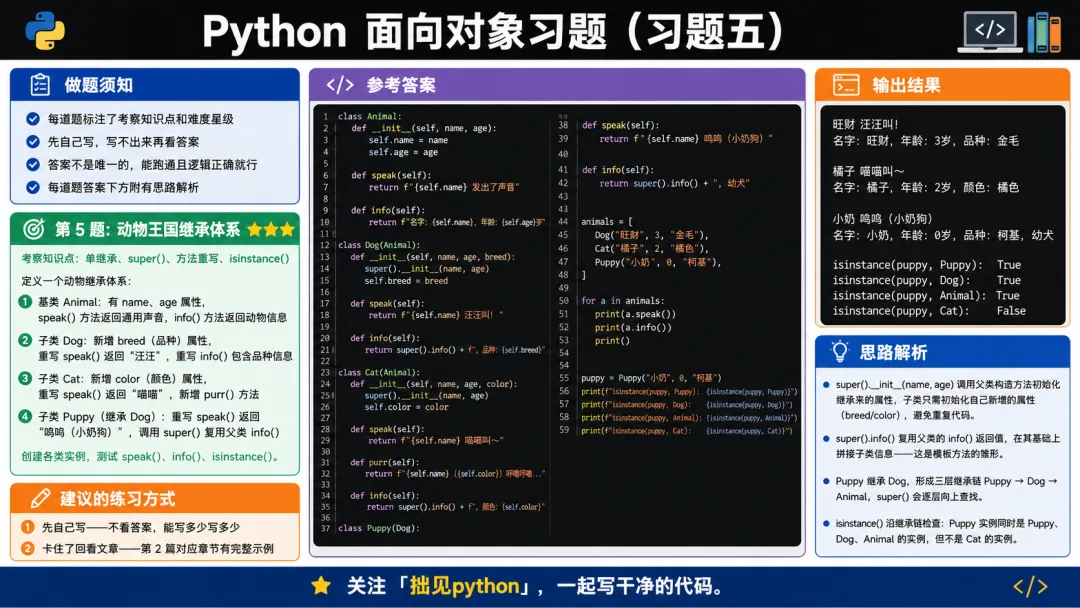Click checkmark beside 每道题答案下方附有思路解析
This screenshot has width=1080, height=608.
(32, 187)
